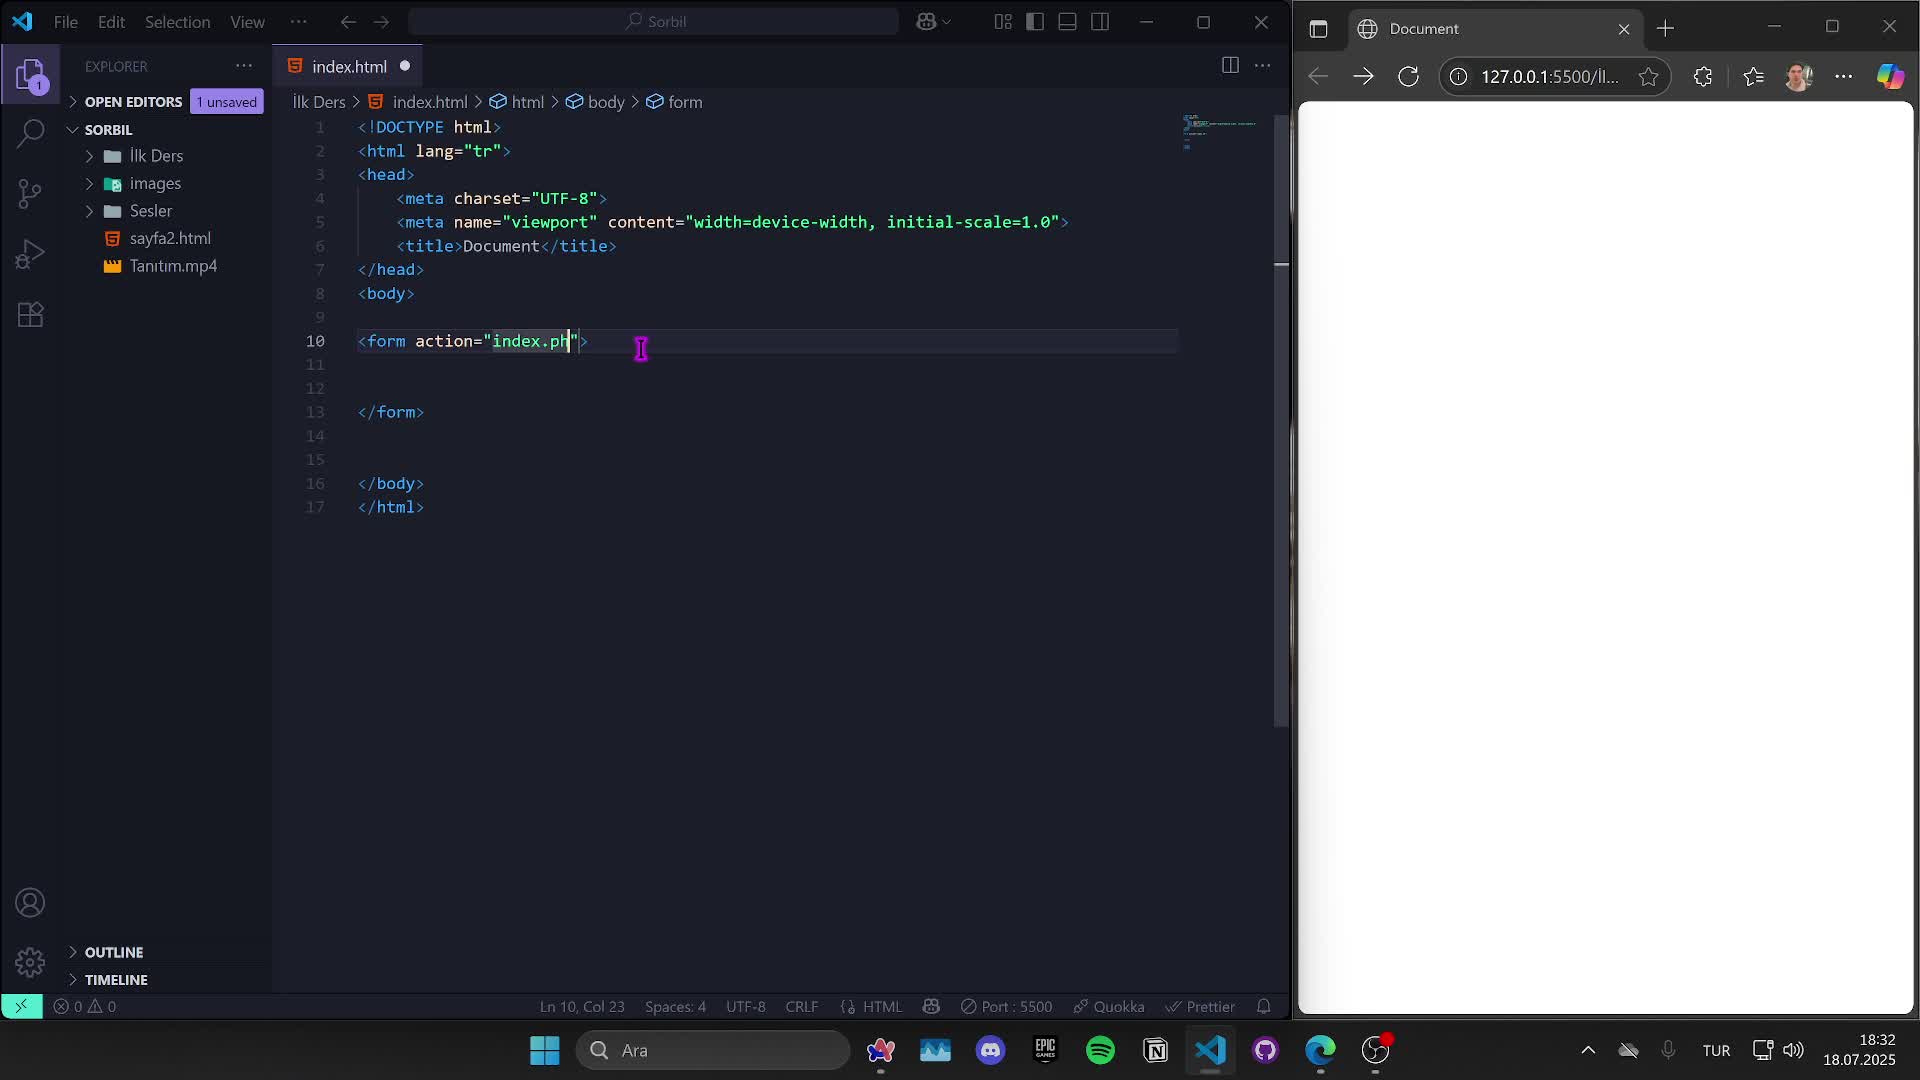The width and height of the screenshot is (1920, 1080).
Task: Click the remote window status icon
Action: (x=21, y=1006)
